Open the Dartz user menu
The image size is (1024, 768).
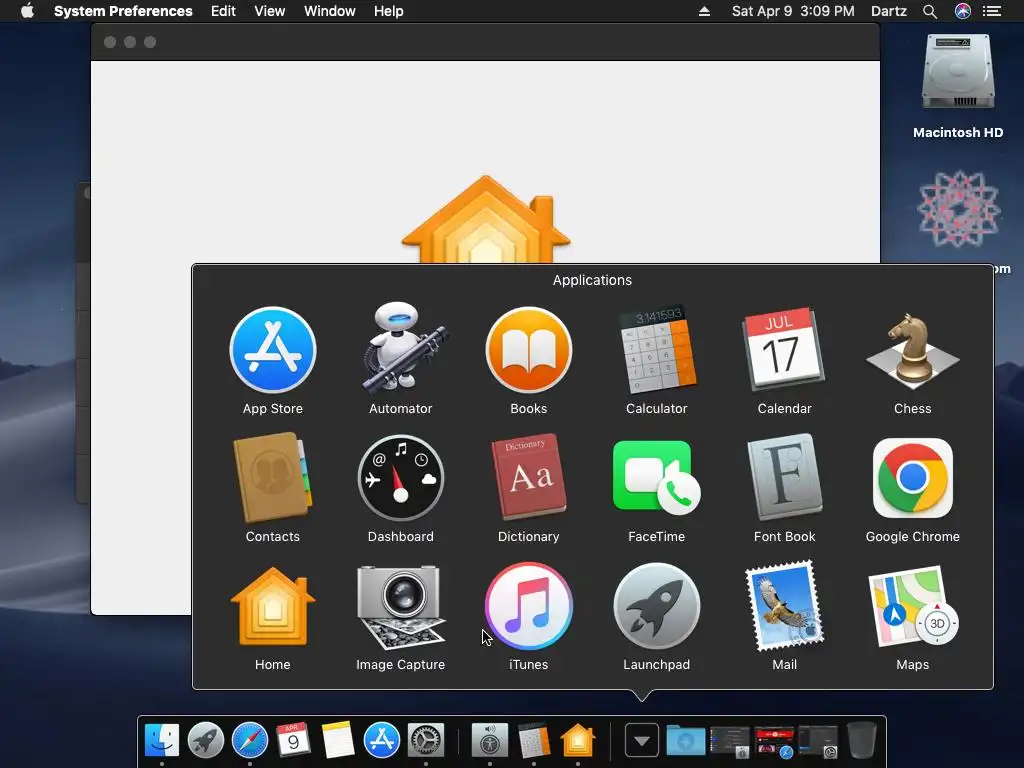click(x=889, y=11)
